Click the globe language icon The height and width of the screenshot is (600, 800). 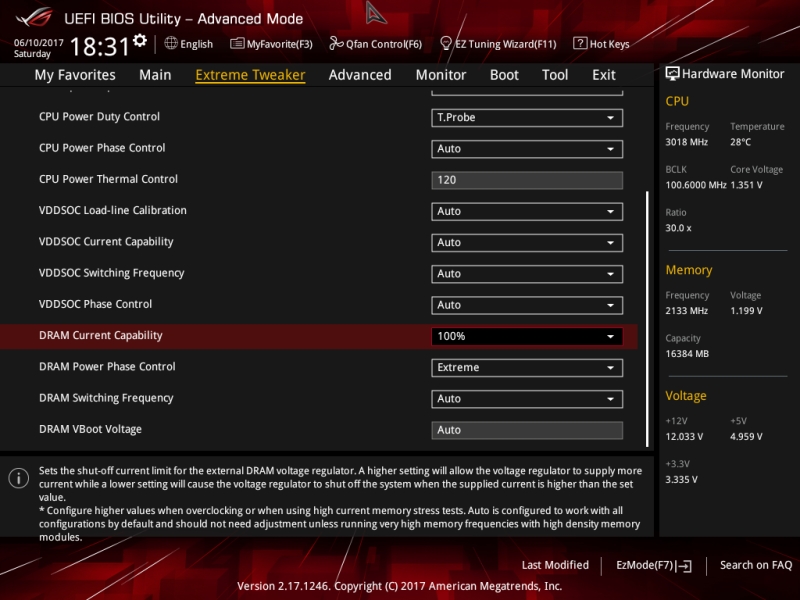171,43
